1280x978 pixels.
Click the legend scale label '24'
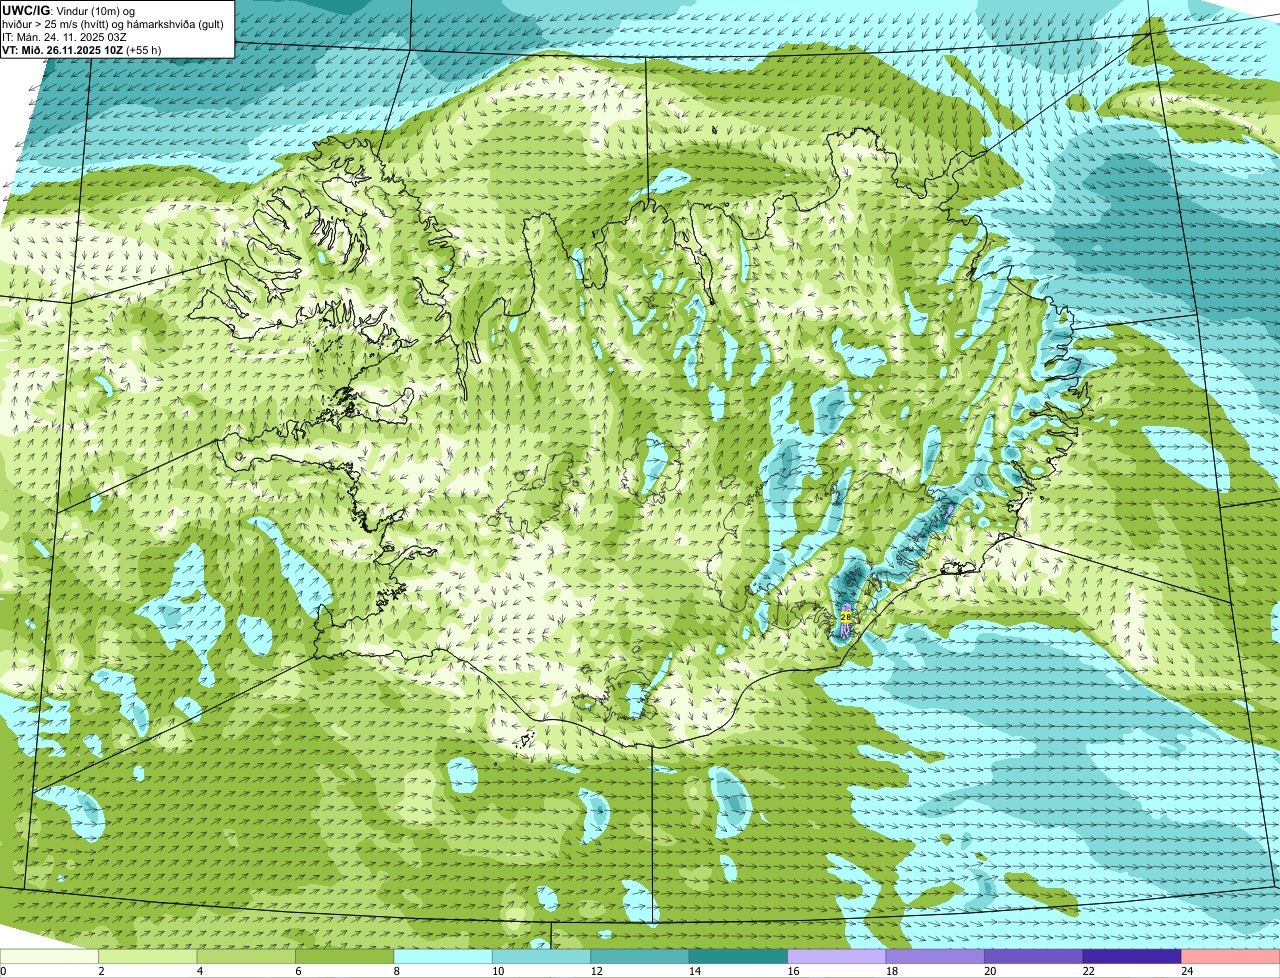pos(1187,971)
